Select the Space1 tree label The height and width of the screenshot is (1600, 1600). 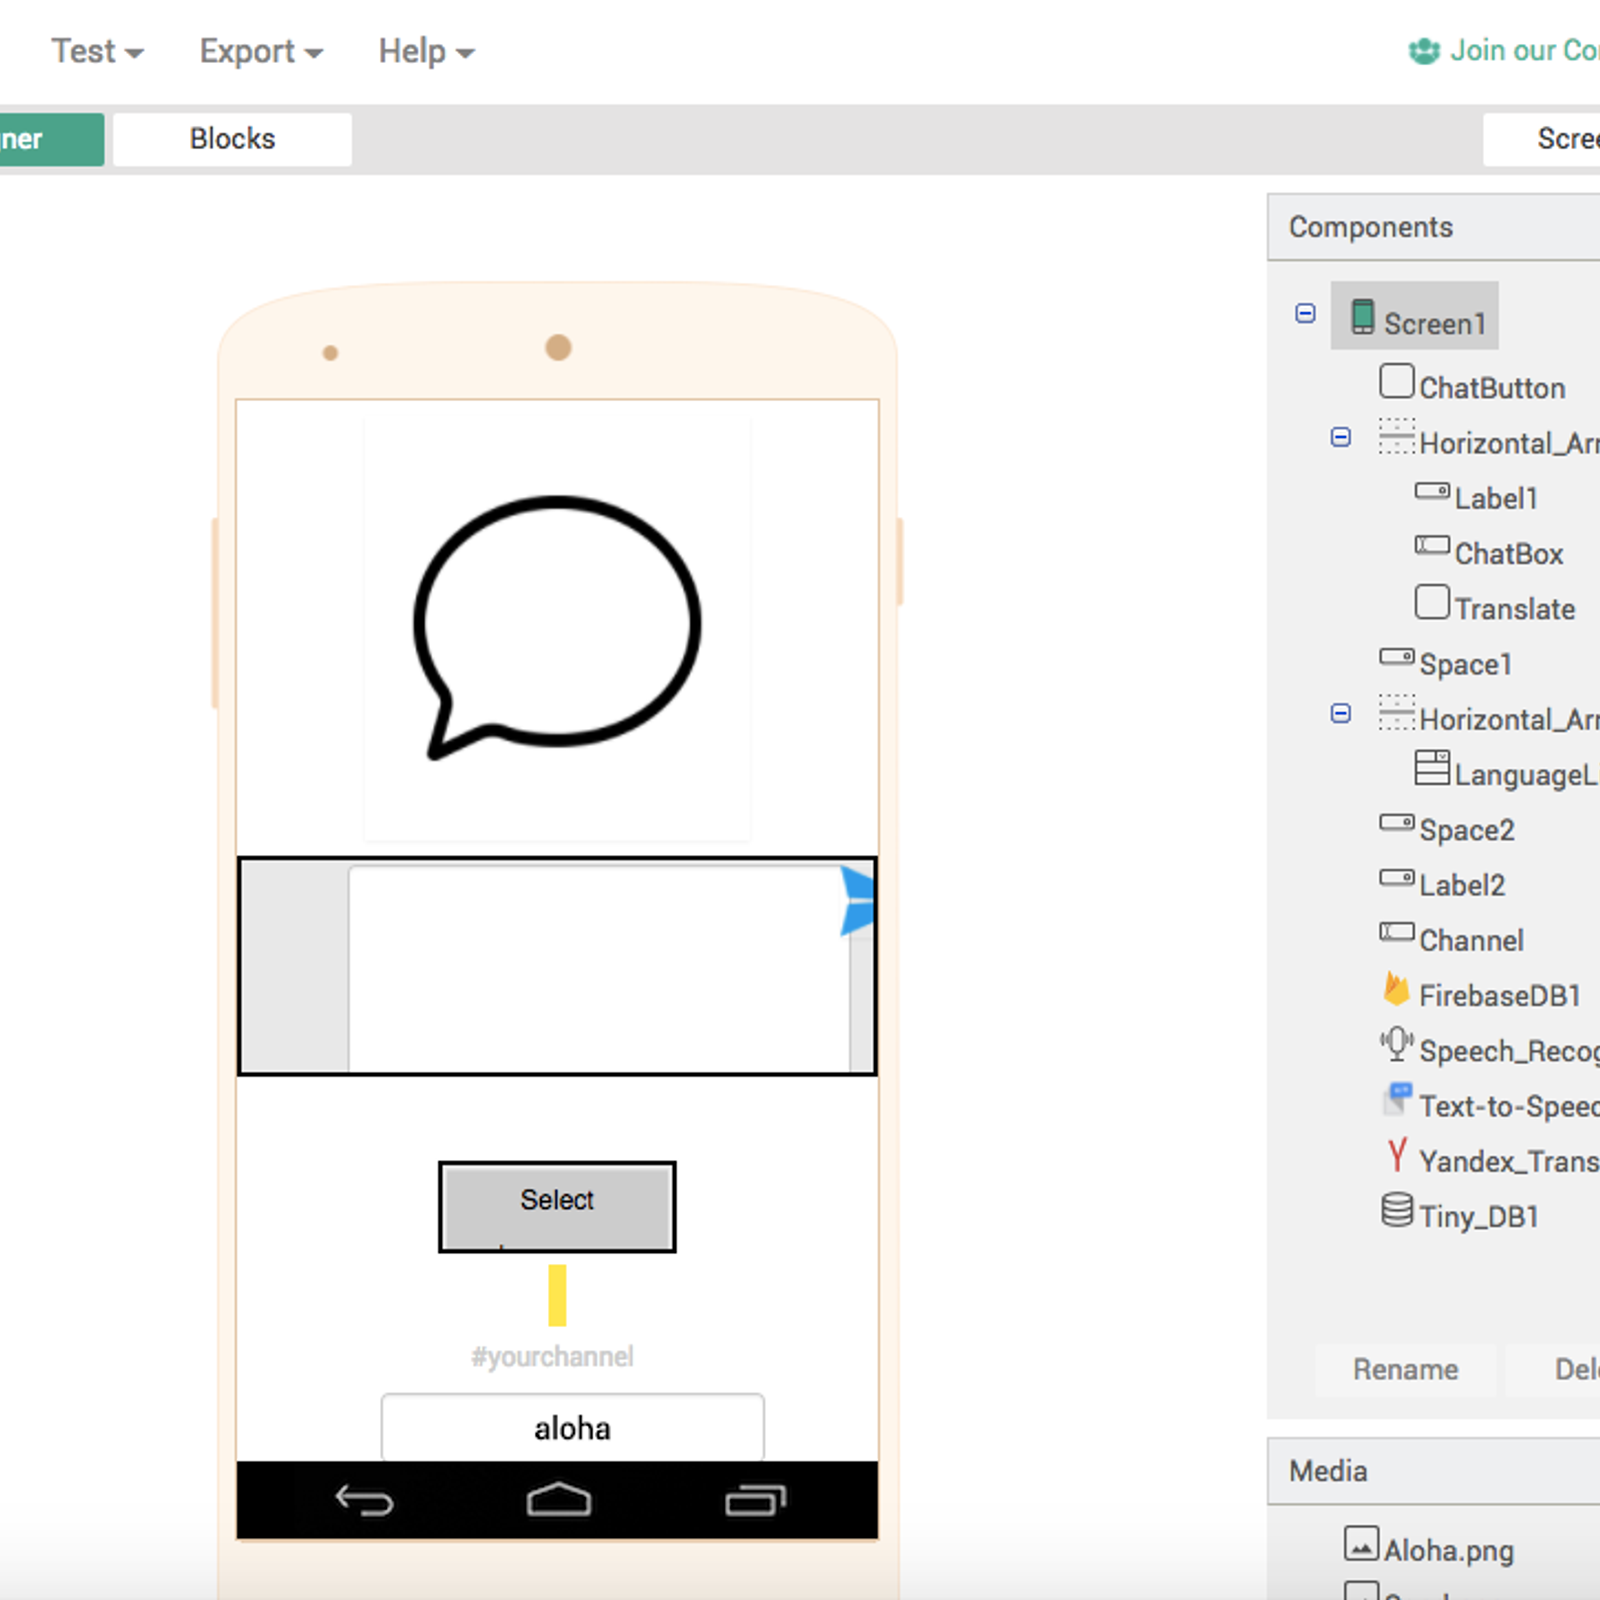point(1466,664)
